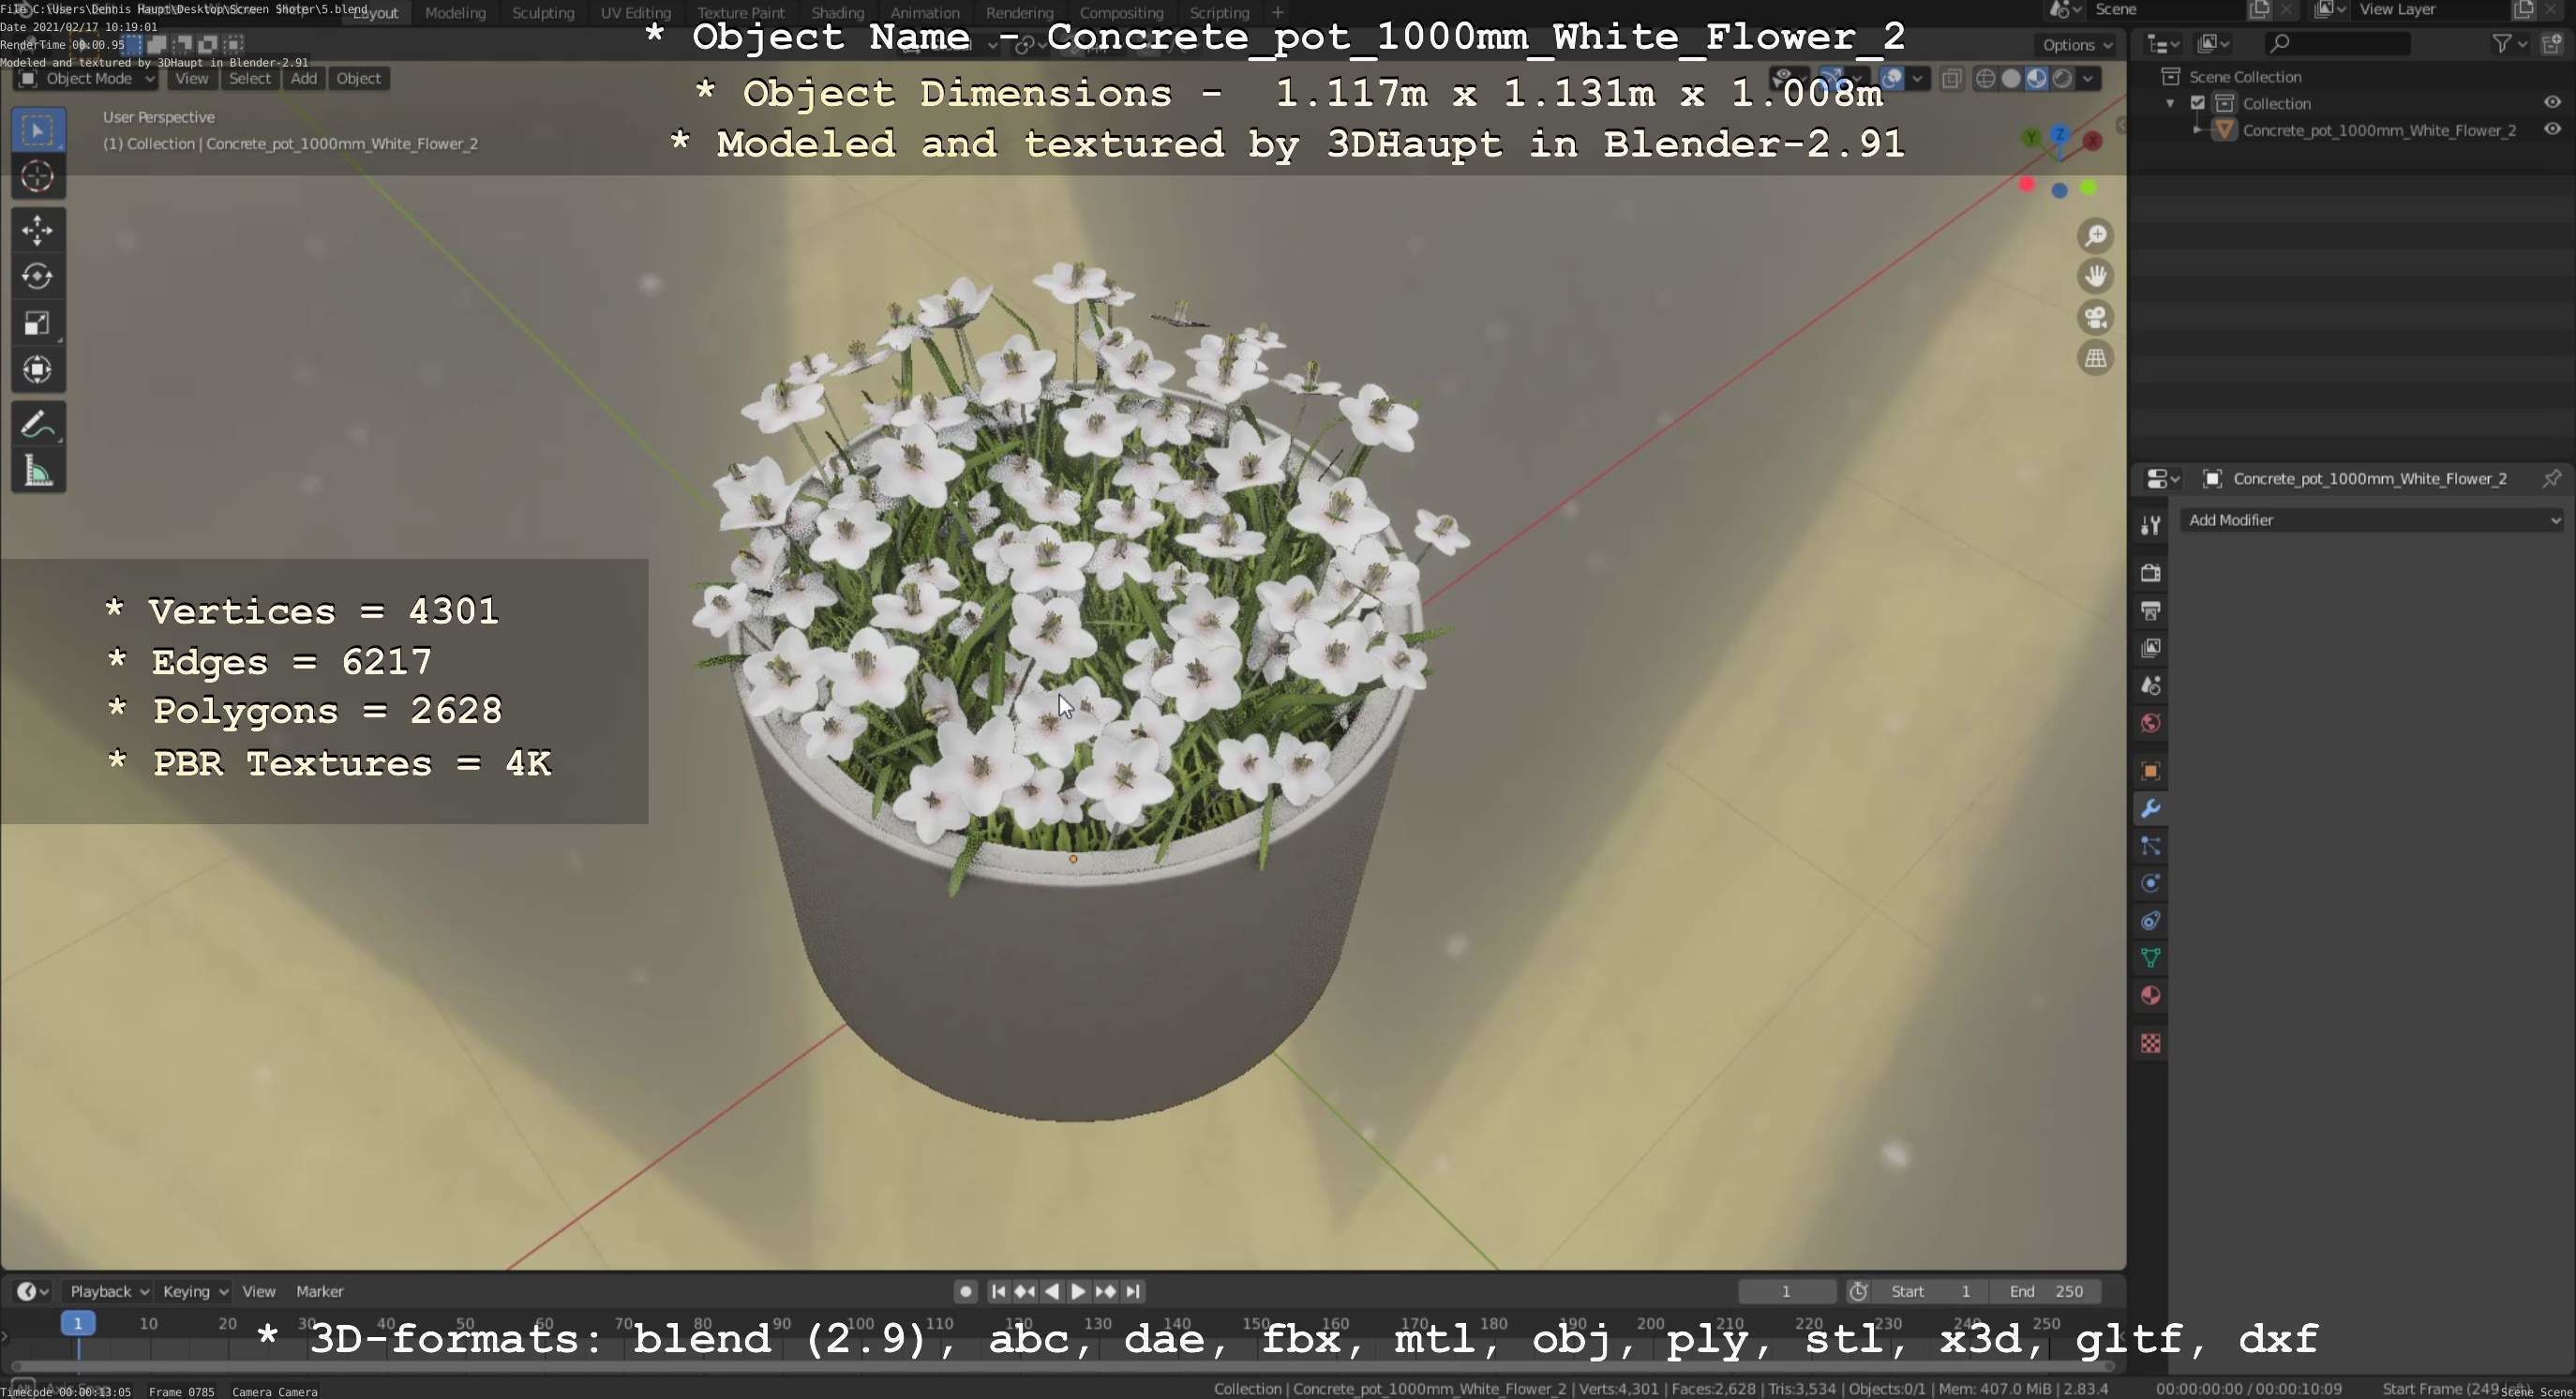Open the Object properties tab

pyautogui.click(x=2150, y=771)
